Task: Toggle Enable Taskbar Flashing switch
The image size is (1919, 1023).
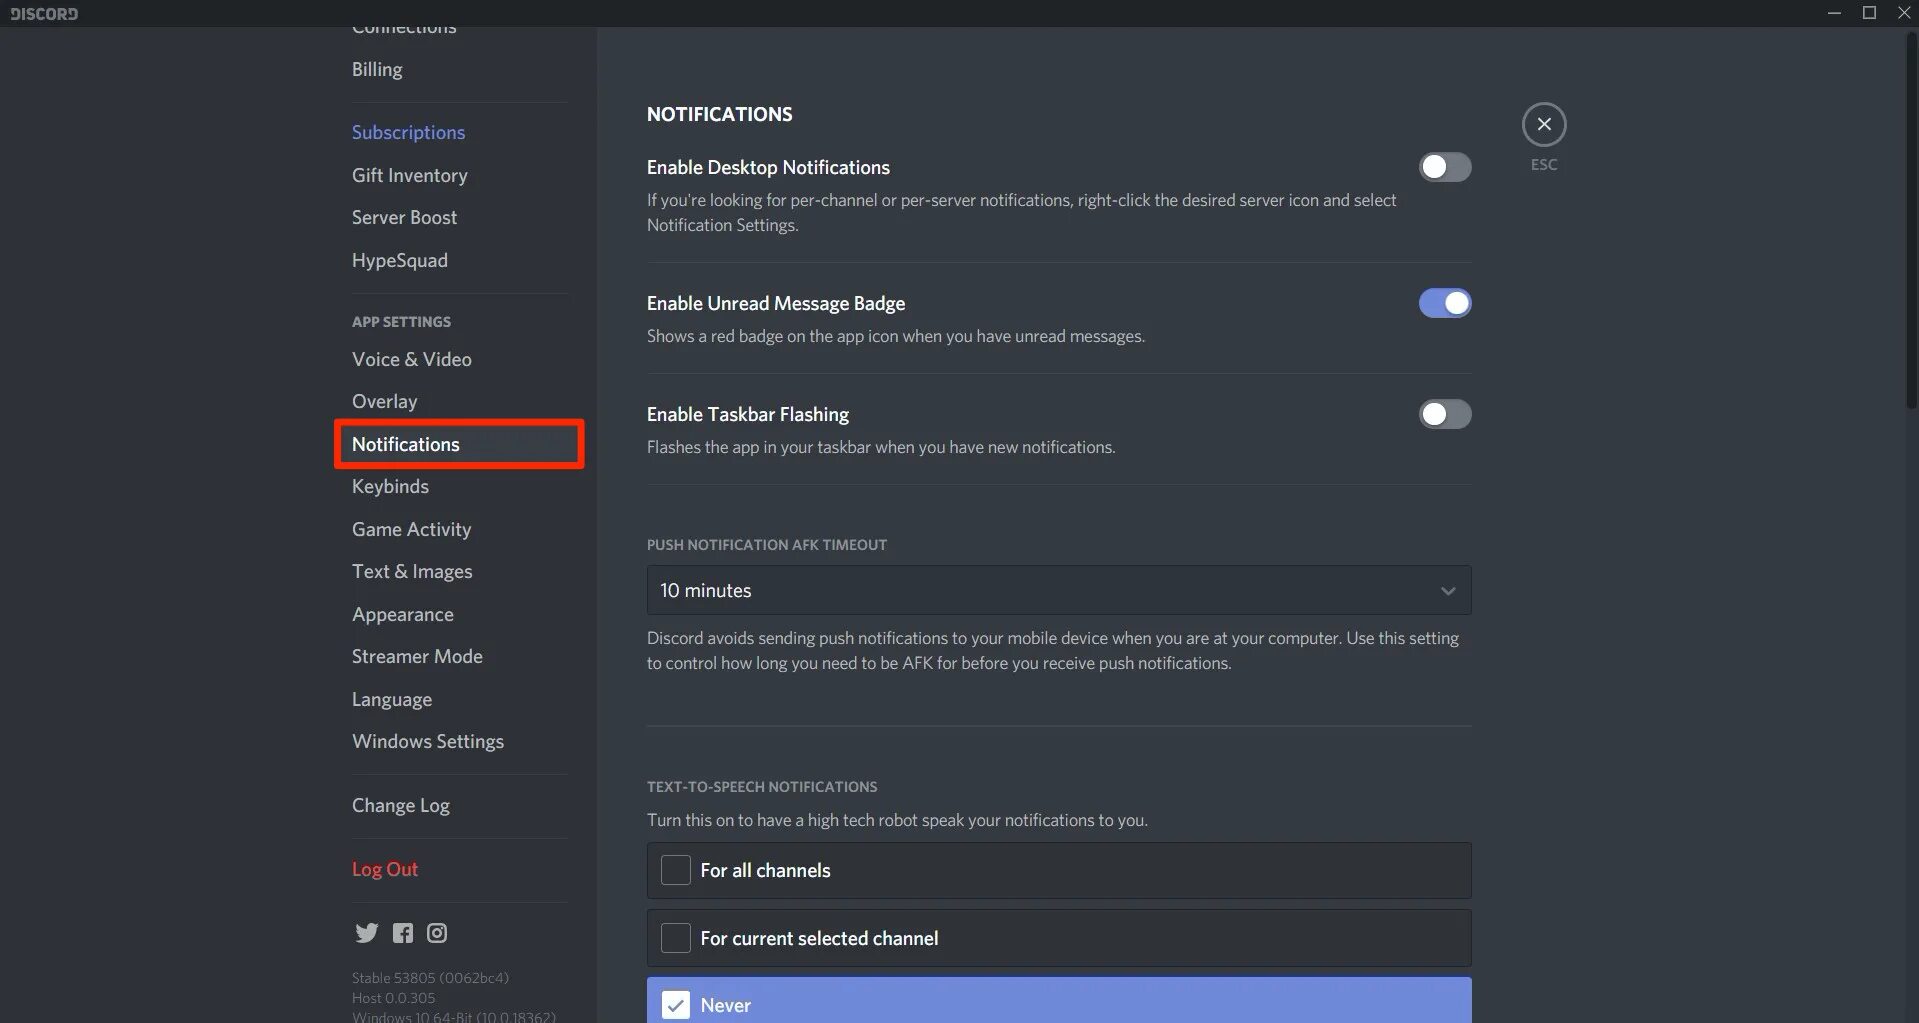Action: tap(1445, 414)
